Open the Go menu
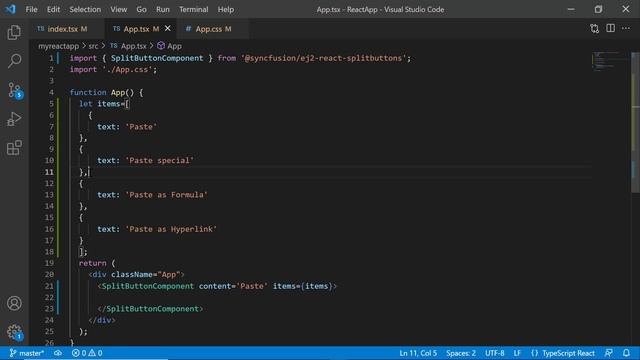Viewport: 640px width, 360px height. 141,9
